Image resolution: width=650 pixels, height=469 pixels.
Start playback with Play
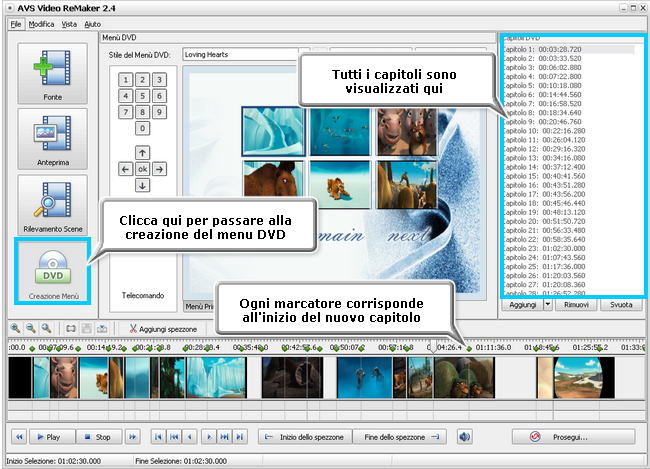click(52, 437)
